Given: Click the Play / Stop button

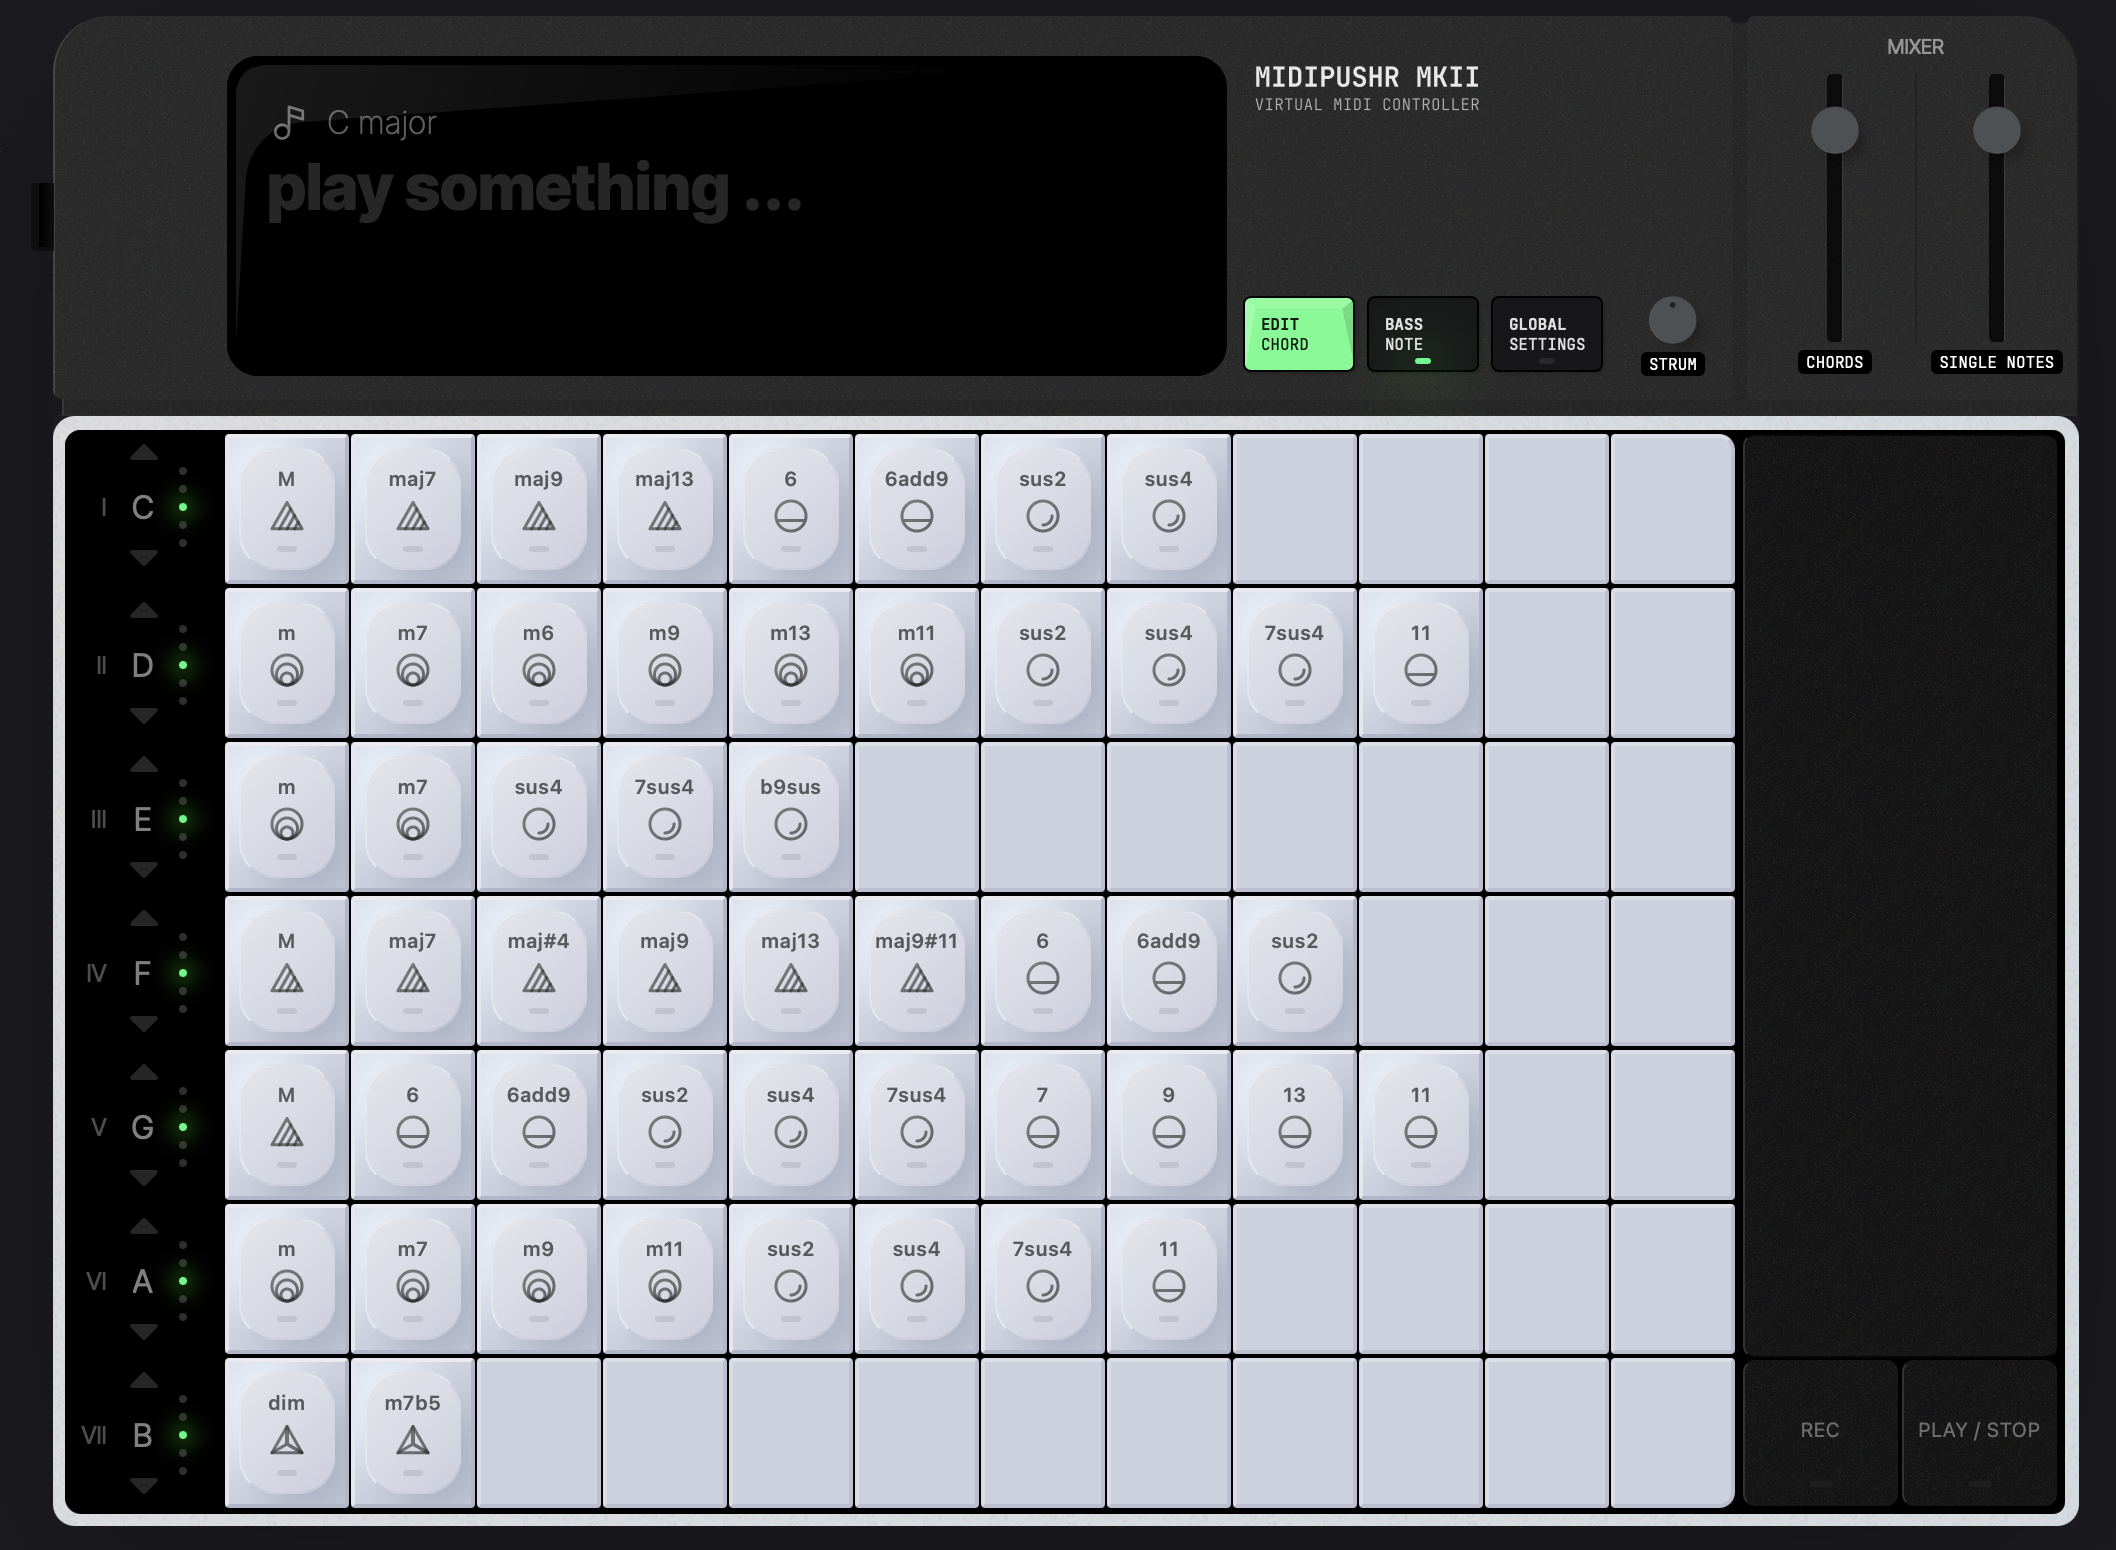Looking at the screenshot, I should (x=1979, y=1432).
